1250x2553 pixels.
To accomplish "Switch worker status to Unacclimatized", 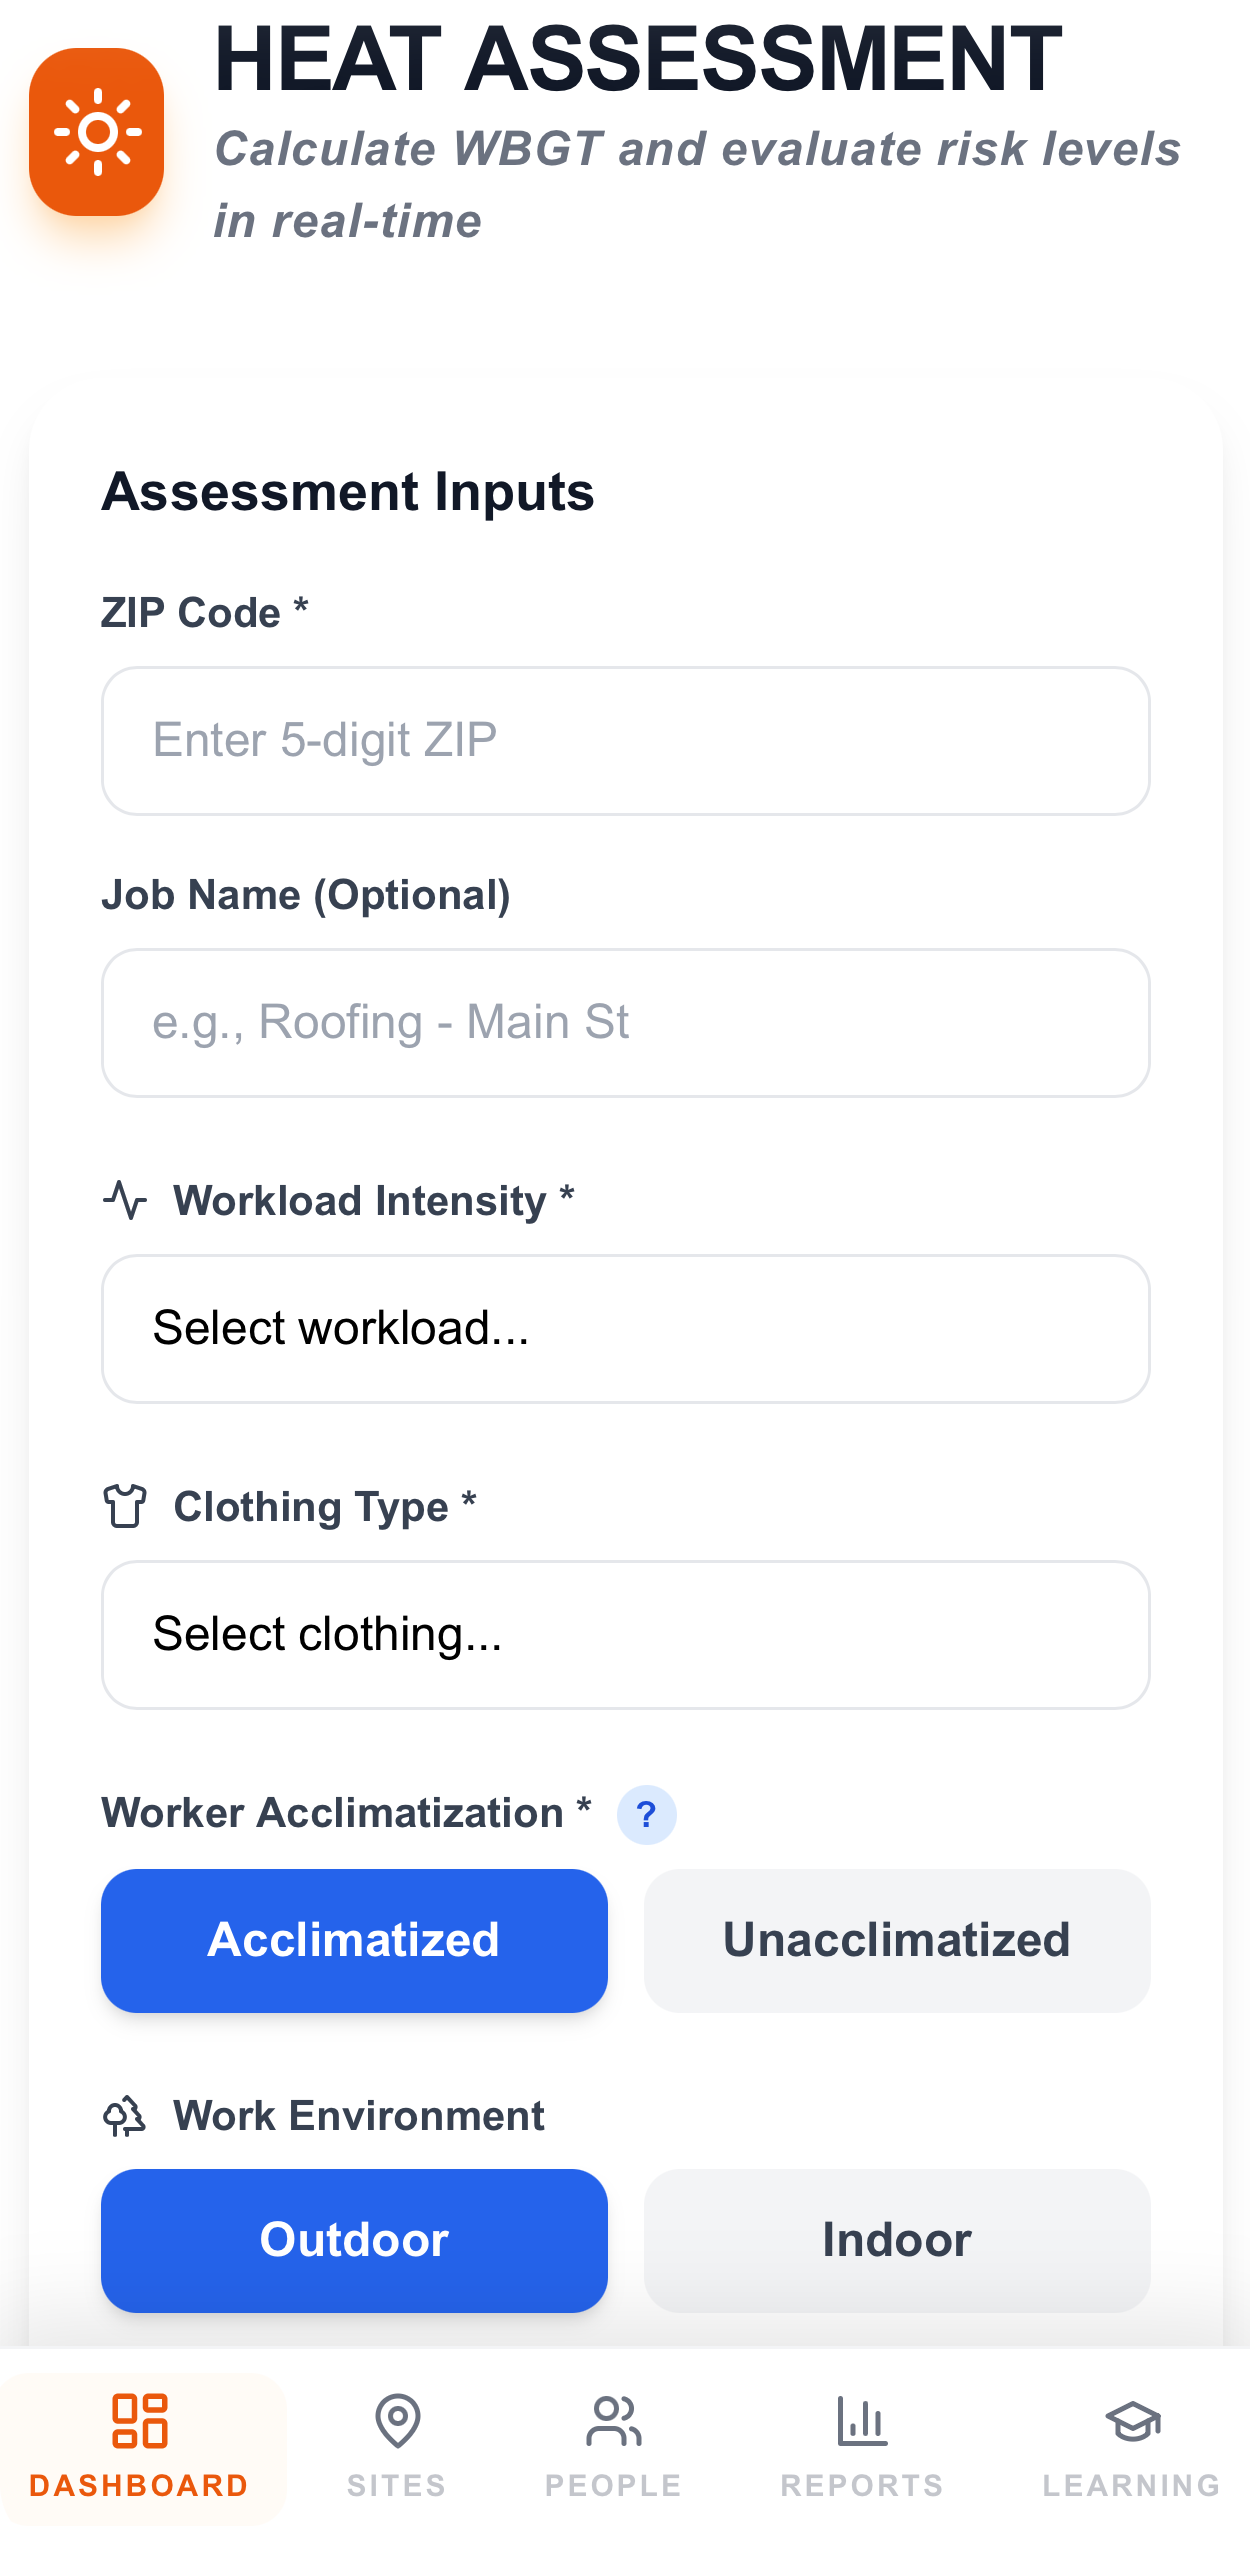I will pyautogui.click(x=896, y=1940).
